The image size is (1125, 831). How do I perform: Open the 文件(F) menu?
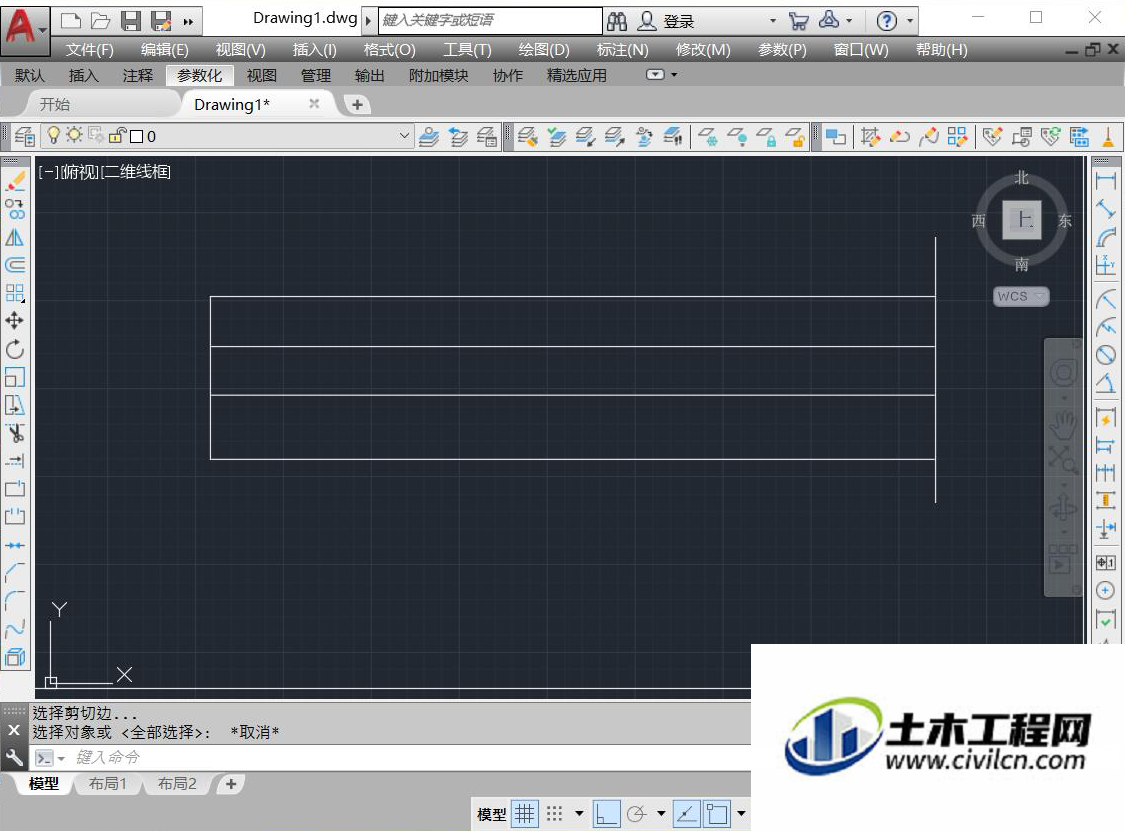90,50
